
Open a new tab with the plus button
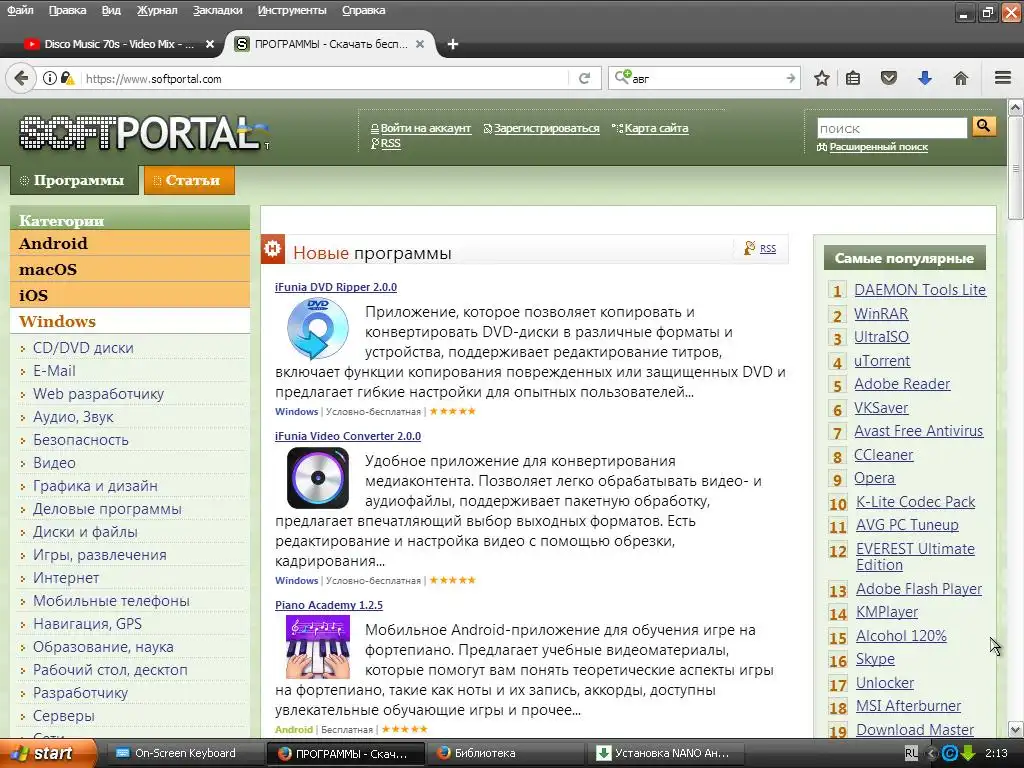tap(453, 44)
